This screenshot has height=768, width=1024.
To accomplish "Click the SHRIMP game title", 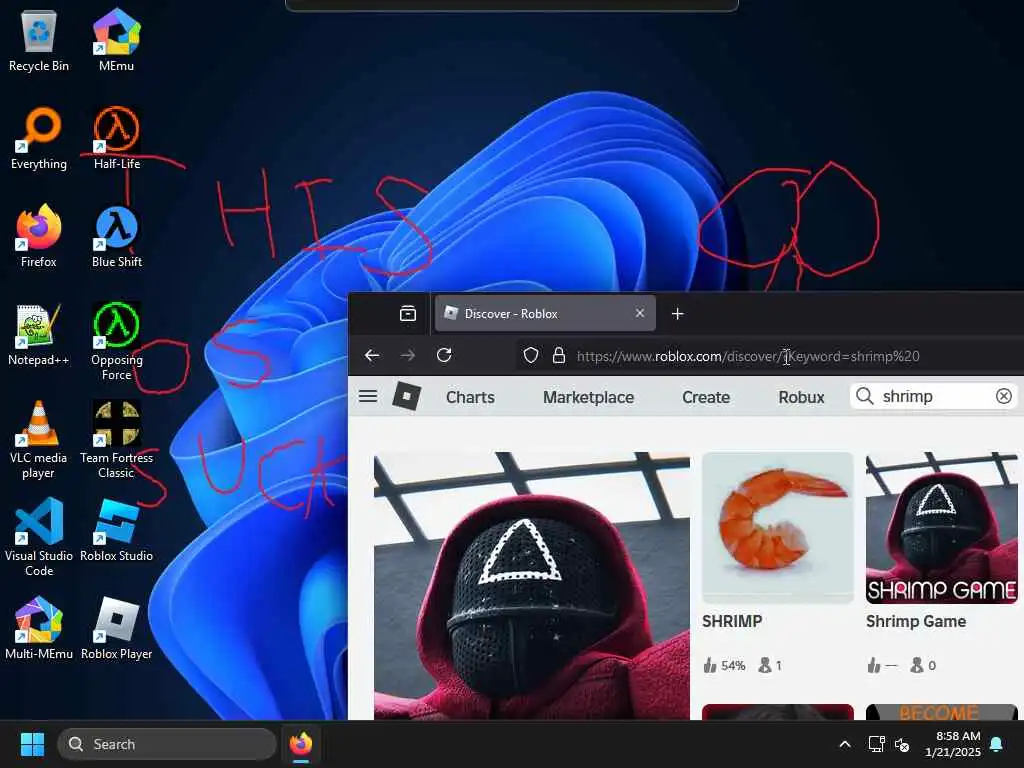I will point(732,621).
